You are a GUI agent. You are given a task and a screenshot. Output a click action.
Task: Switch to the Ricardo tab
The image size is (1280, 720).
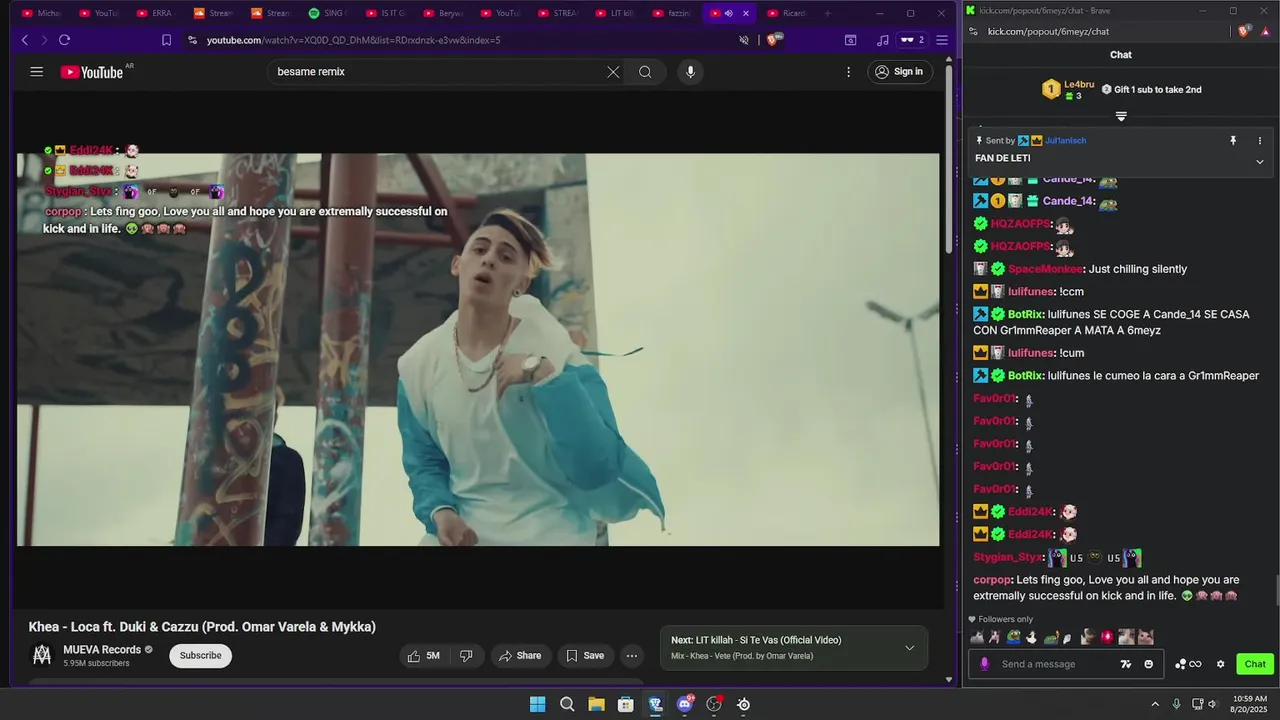tap(787, 13)
